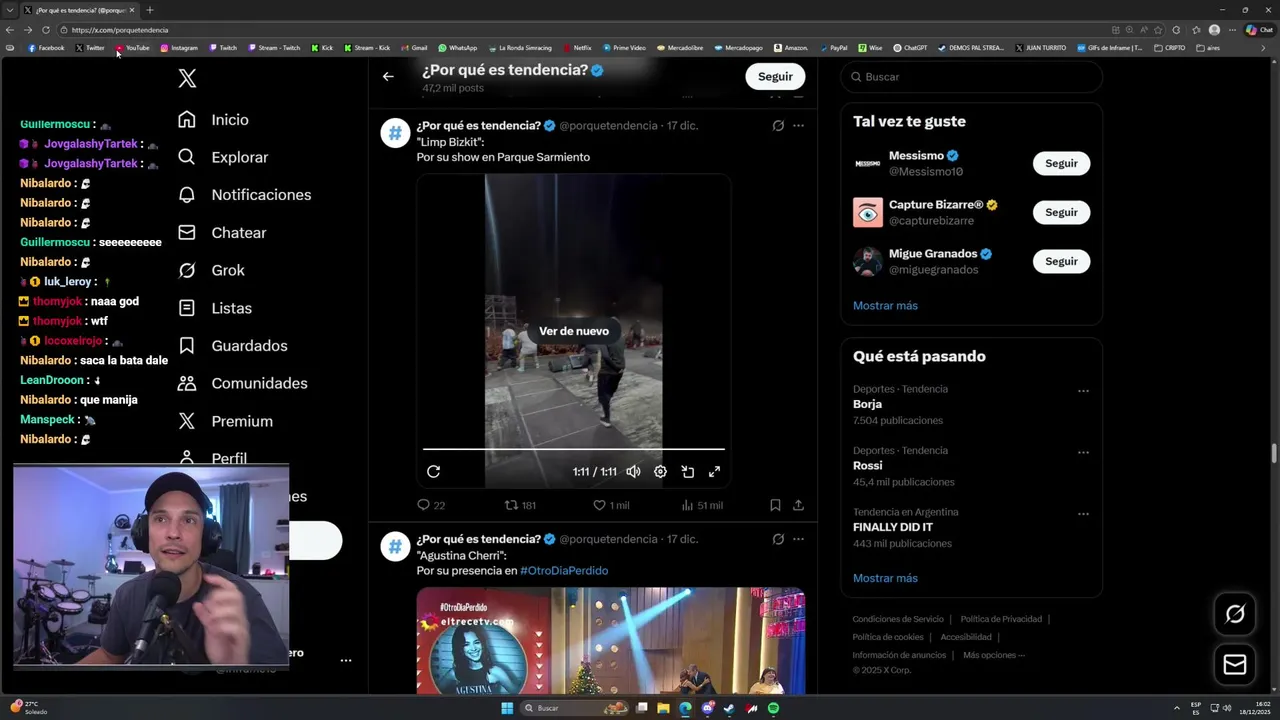Open Grok in the sidebar
The width and height of the screenshot is (1280, 720).
[210, 270]
